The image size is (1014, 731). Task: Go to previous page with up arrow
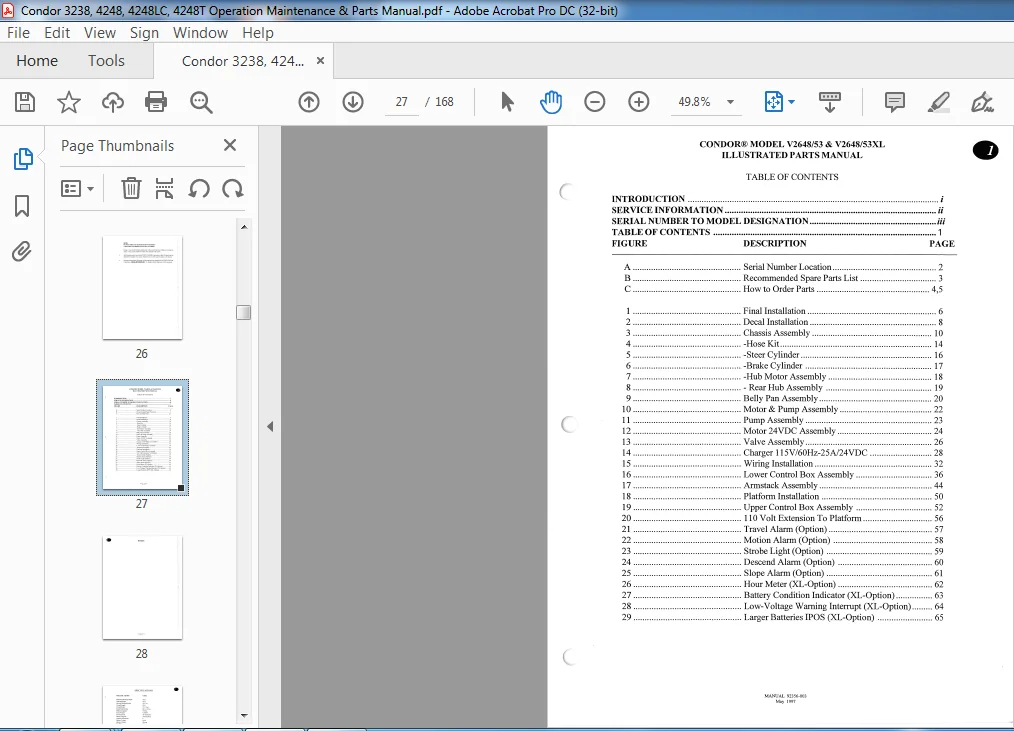click(x=309, y=102)
